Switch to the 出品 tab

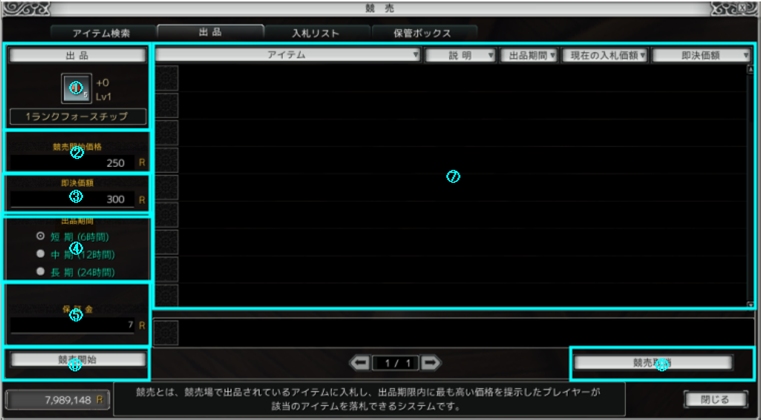[211, 33]
